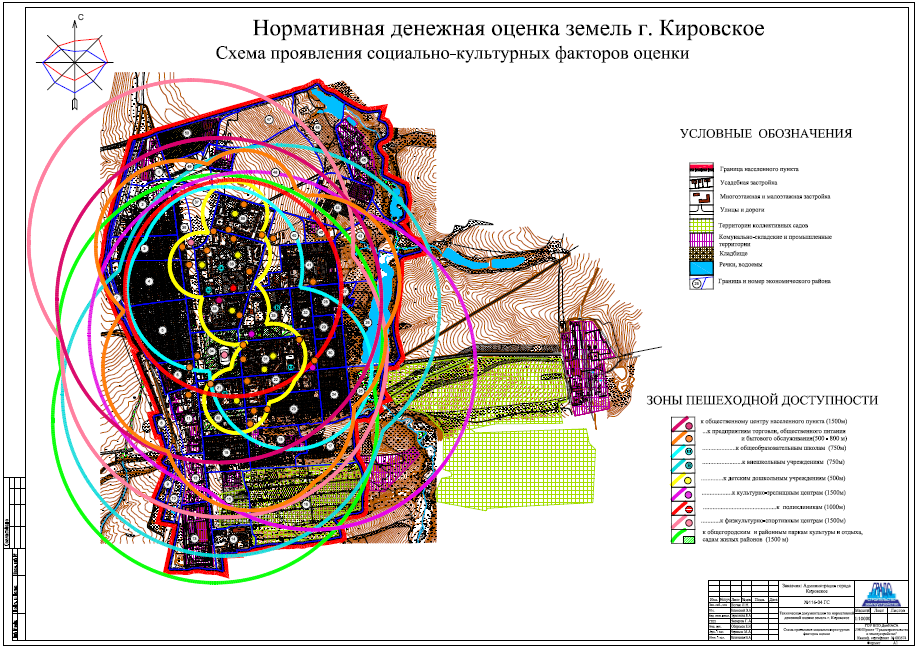Click the main map title text
The image size is (918, 648).
508,29
